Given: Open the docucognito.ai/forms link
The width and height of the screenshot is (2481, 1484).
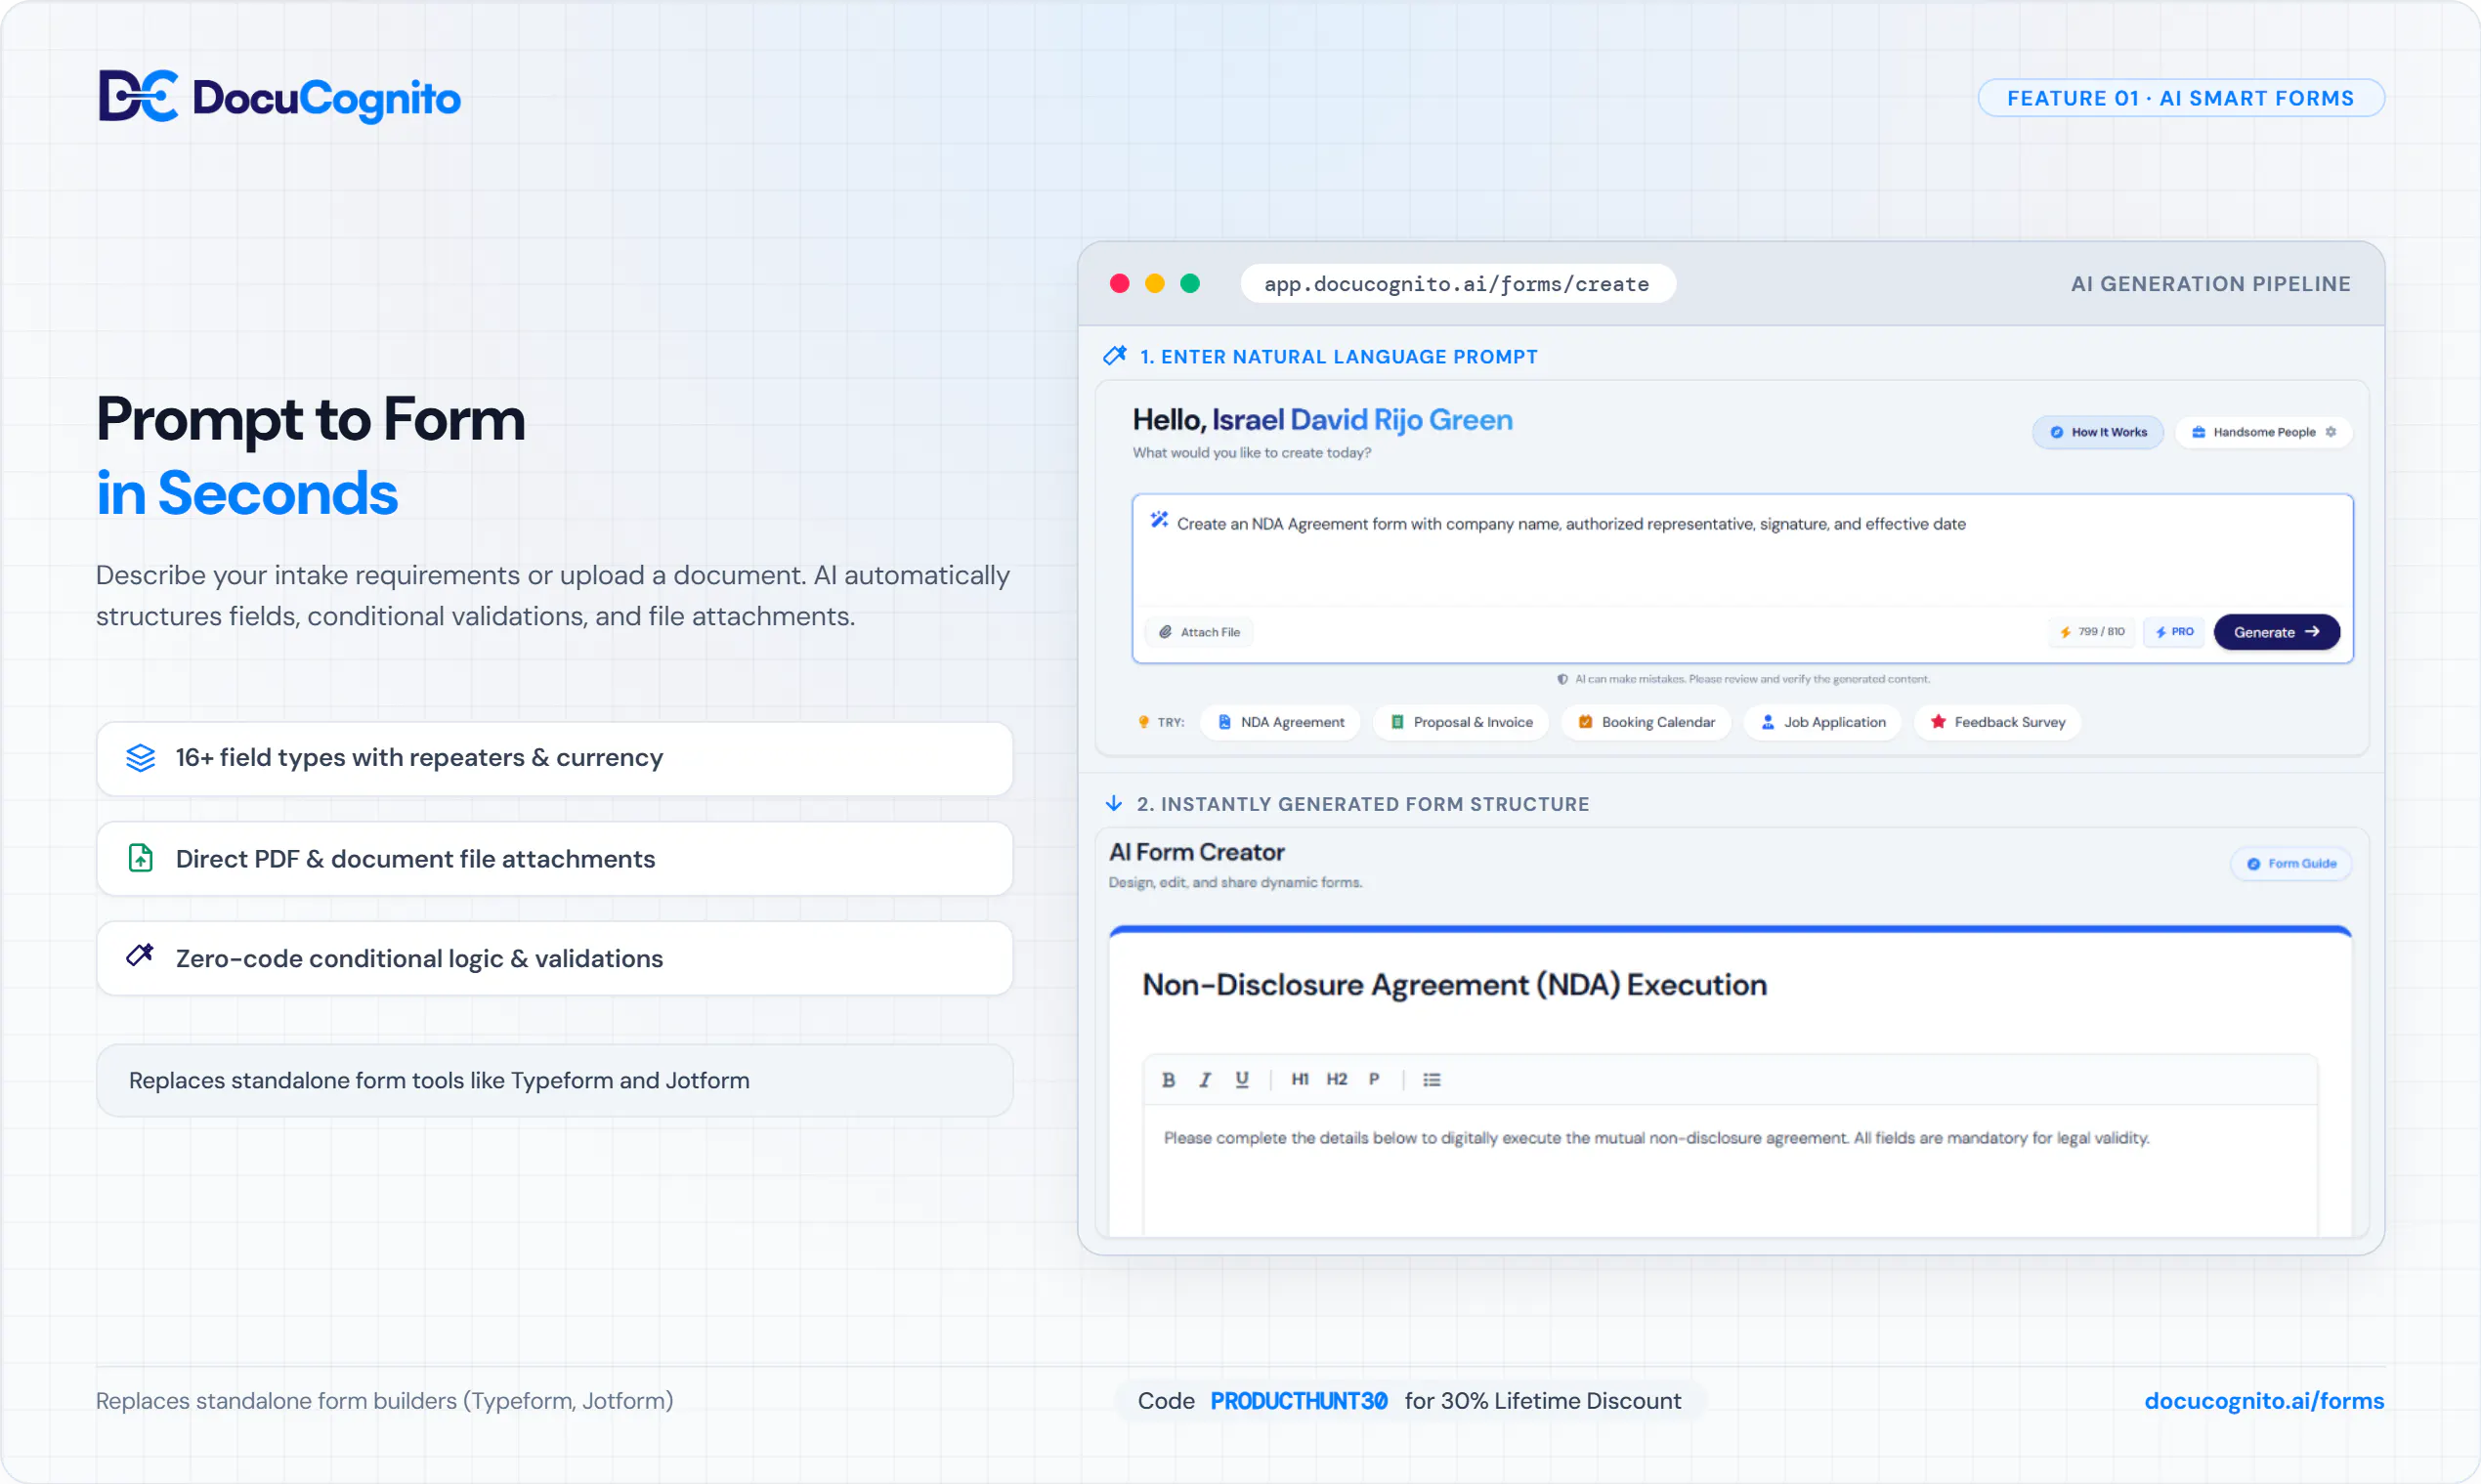Looking at the screenshot, I should [x=2264, y=1401].
